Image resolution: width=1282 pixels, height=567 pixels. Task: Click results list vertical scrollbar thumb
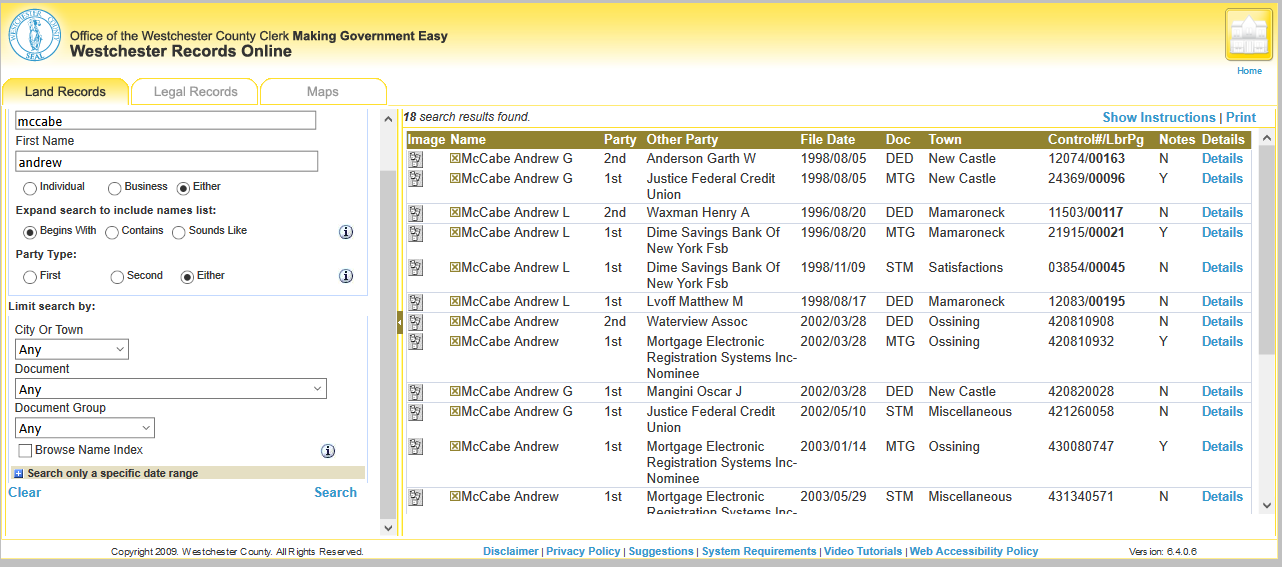point(1267,249)
